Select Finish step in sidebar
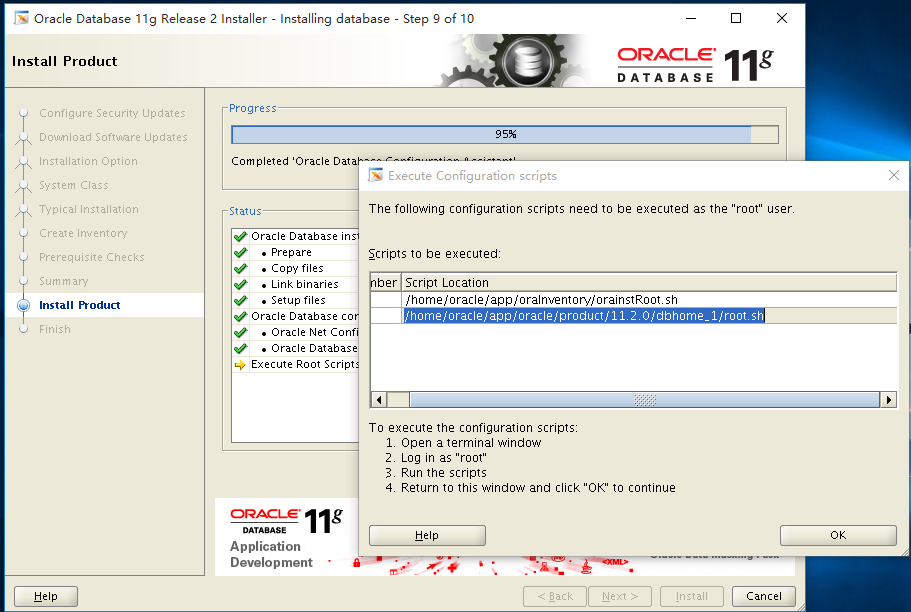 (x=55, y=329)
